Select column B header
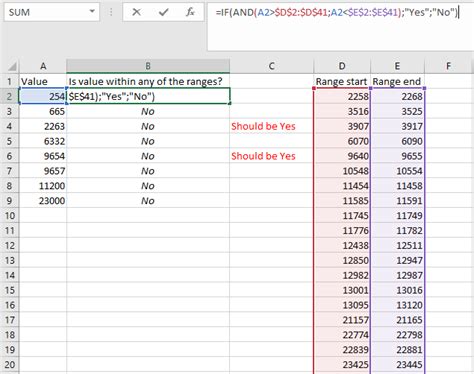This screenshot has height=374, width=474. pos(148,66)
